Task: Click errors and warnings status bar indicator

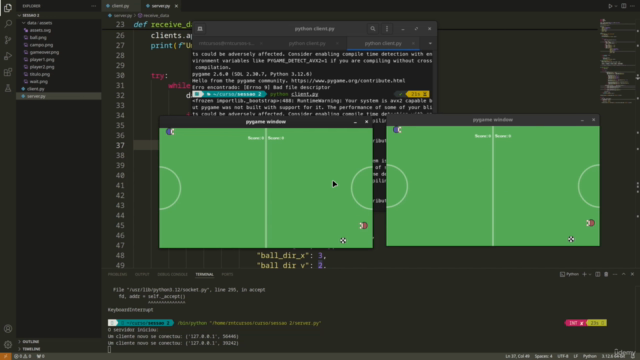Action: (x=23, y=356)
